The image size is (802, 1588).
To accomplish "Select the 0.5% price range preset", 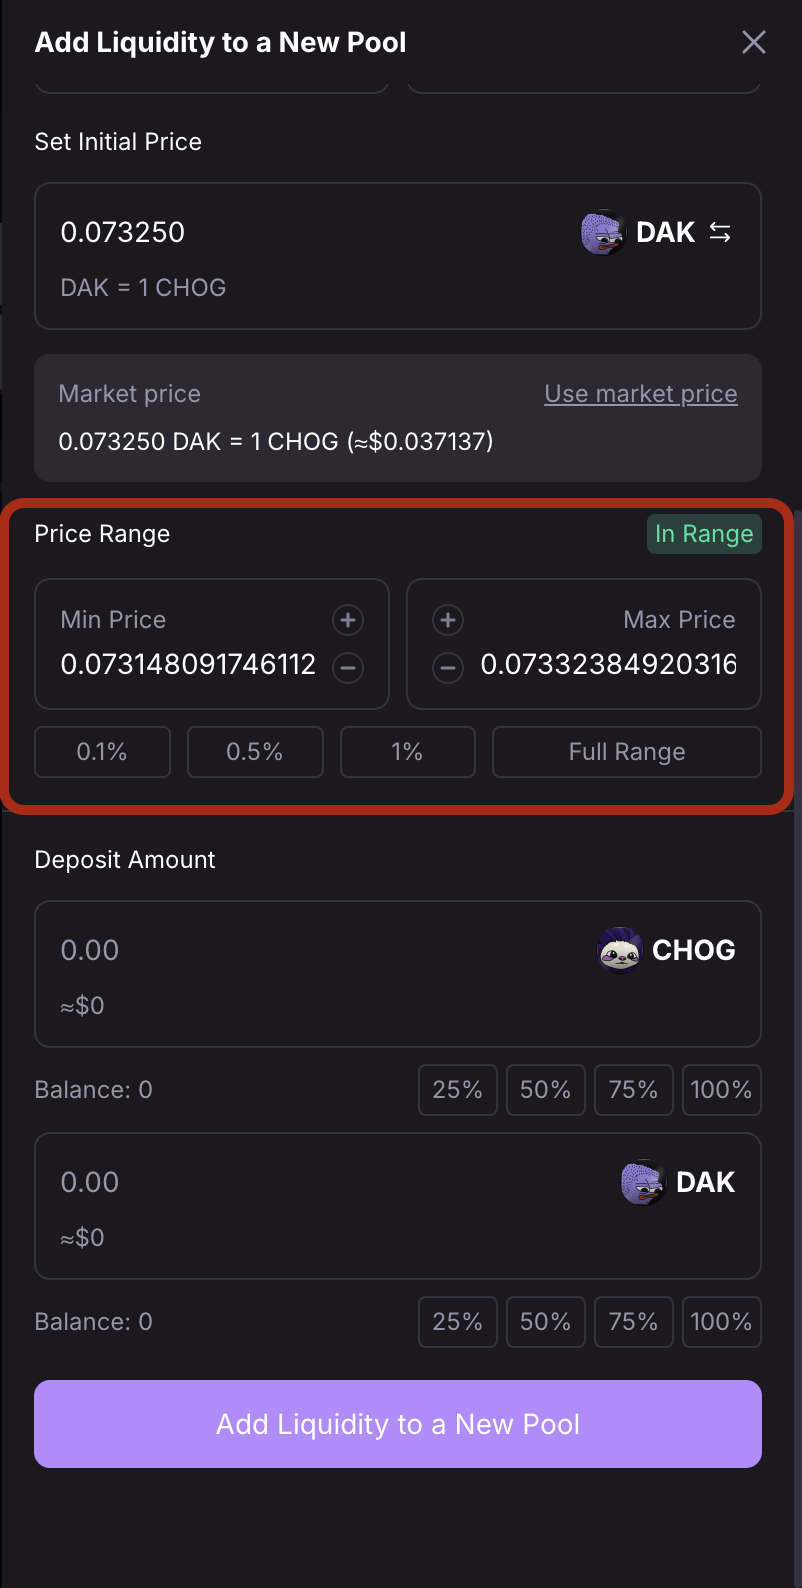I will 255,752.
